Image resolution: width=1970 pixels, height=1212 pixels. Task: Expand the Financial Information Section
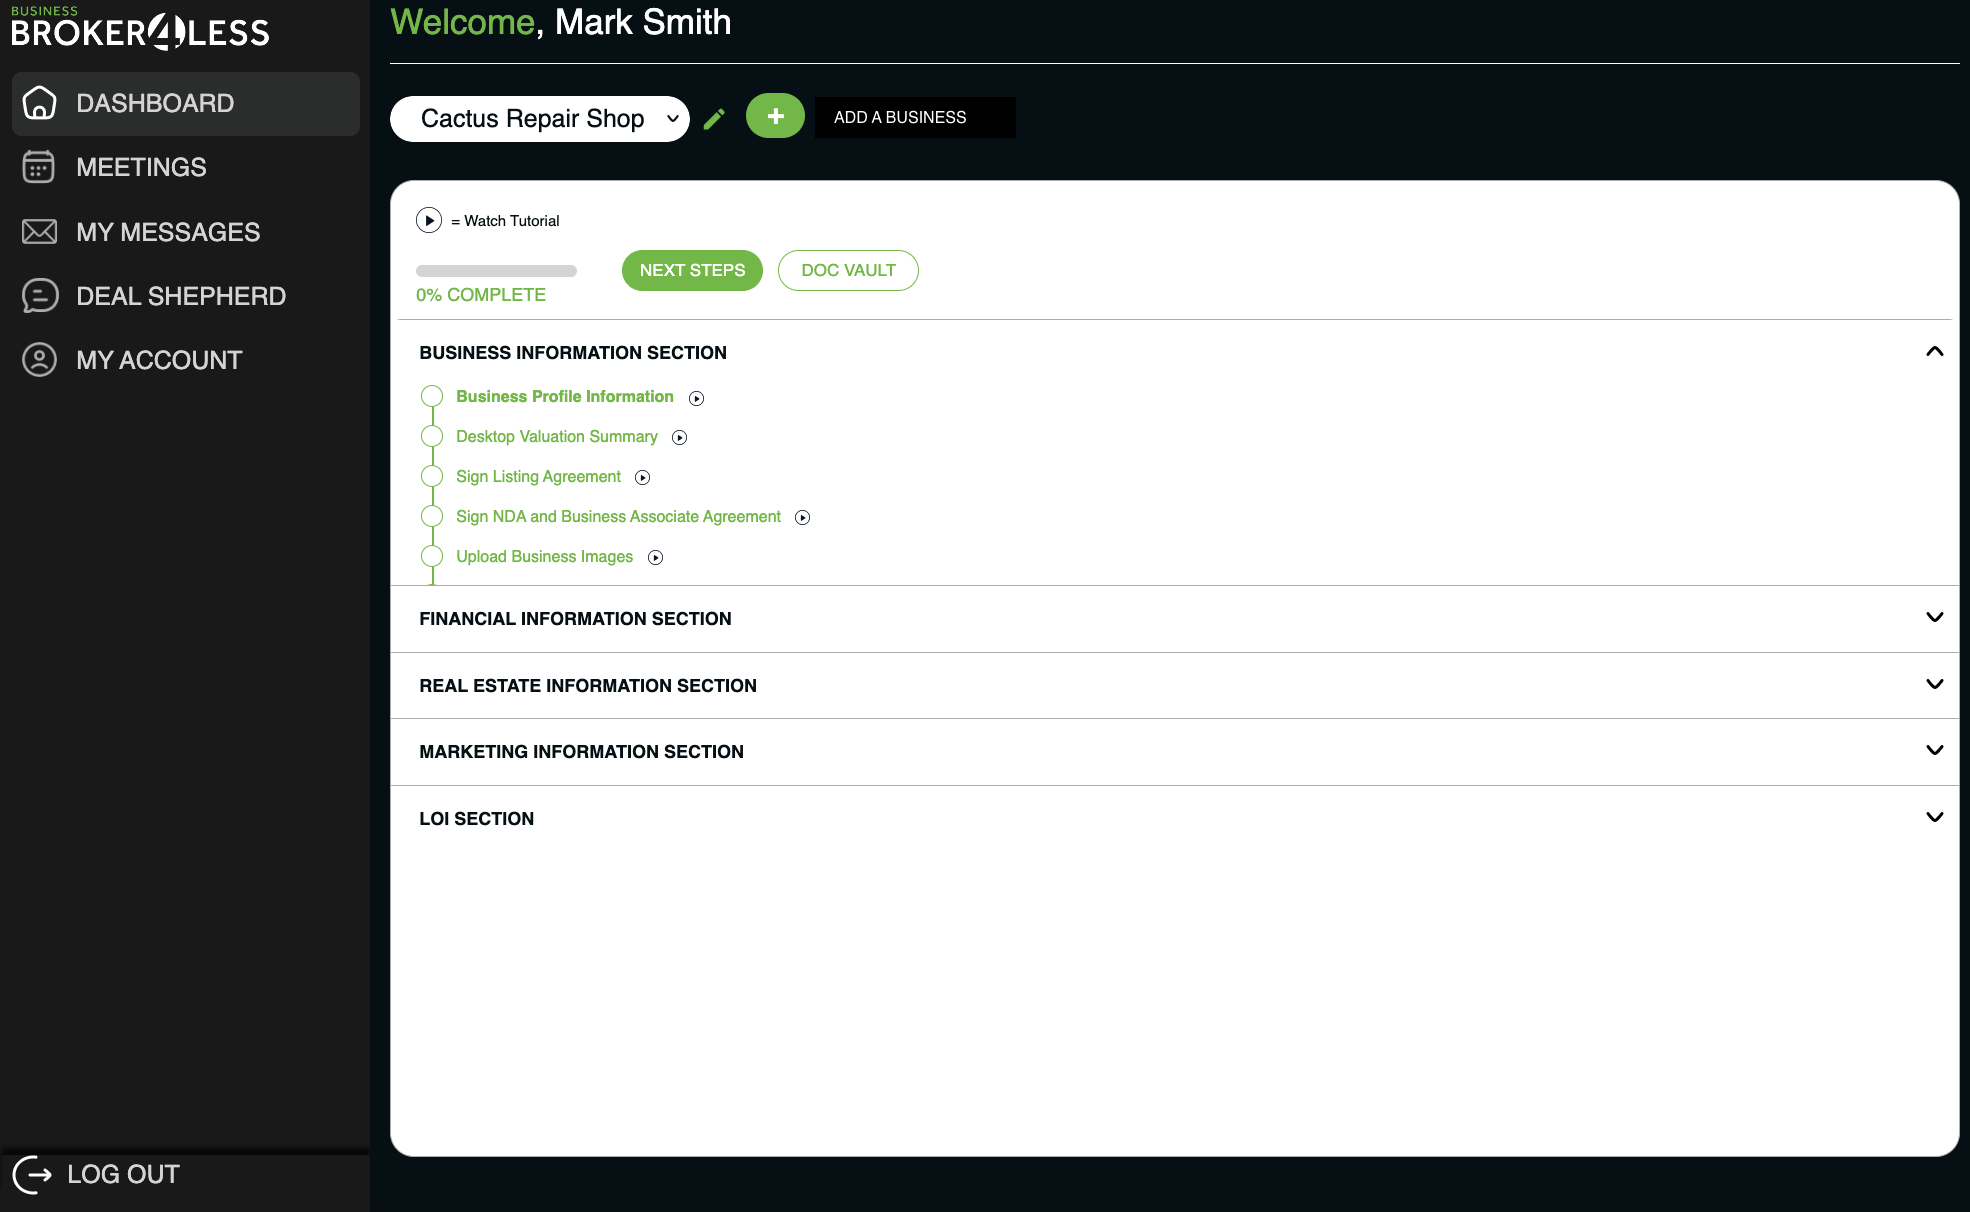[1932, 618]
